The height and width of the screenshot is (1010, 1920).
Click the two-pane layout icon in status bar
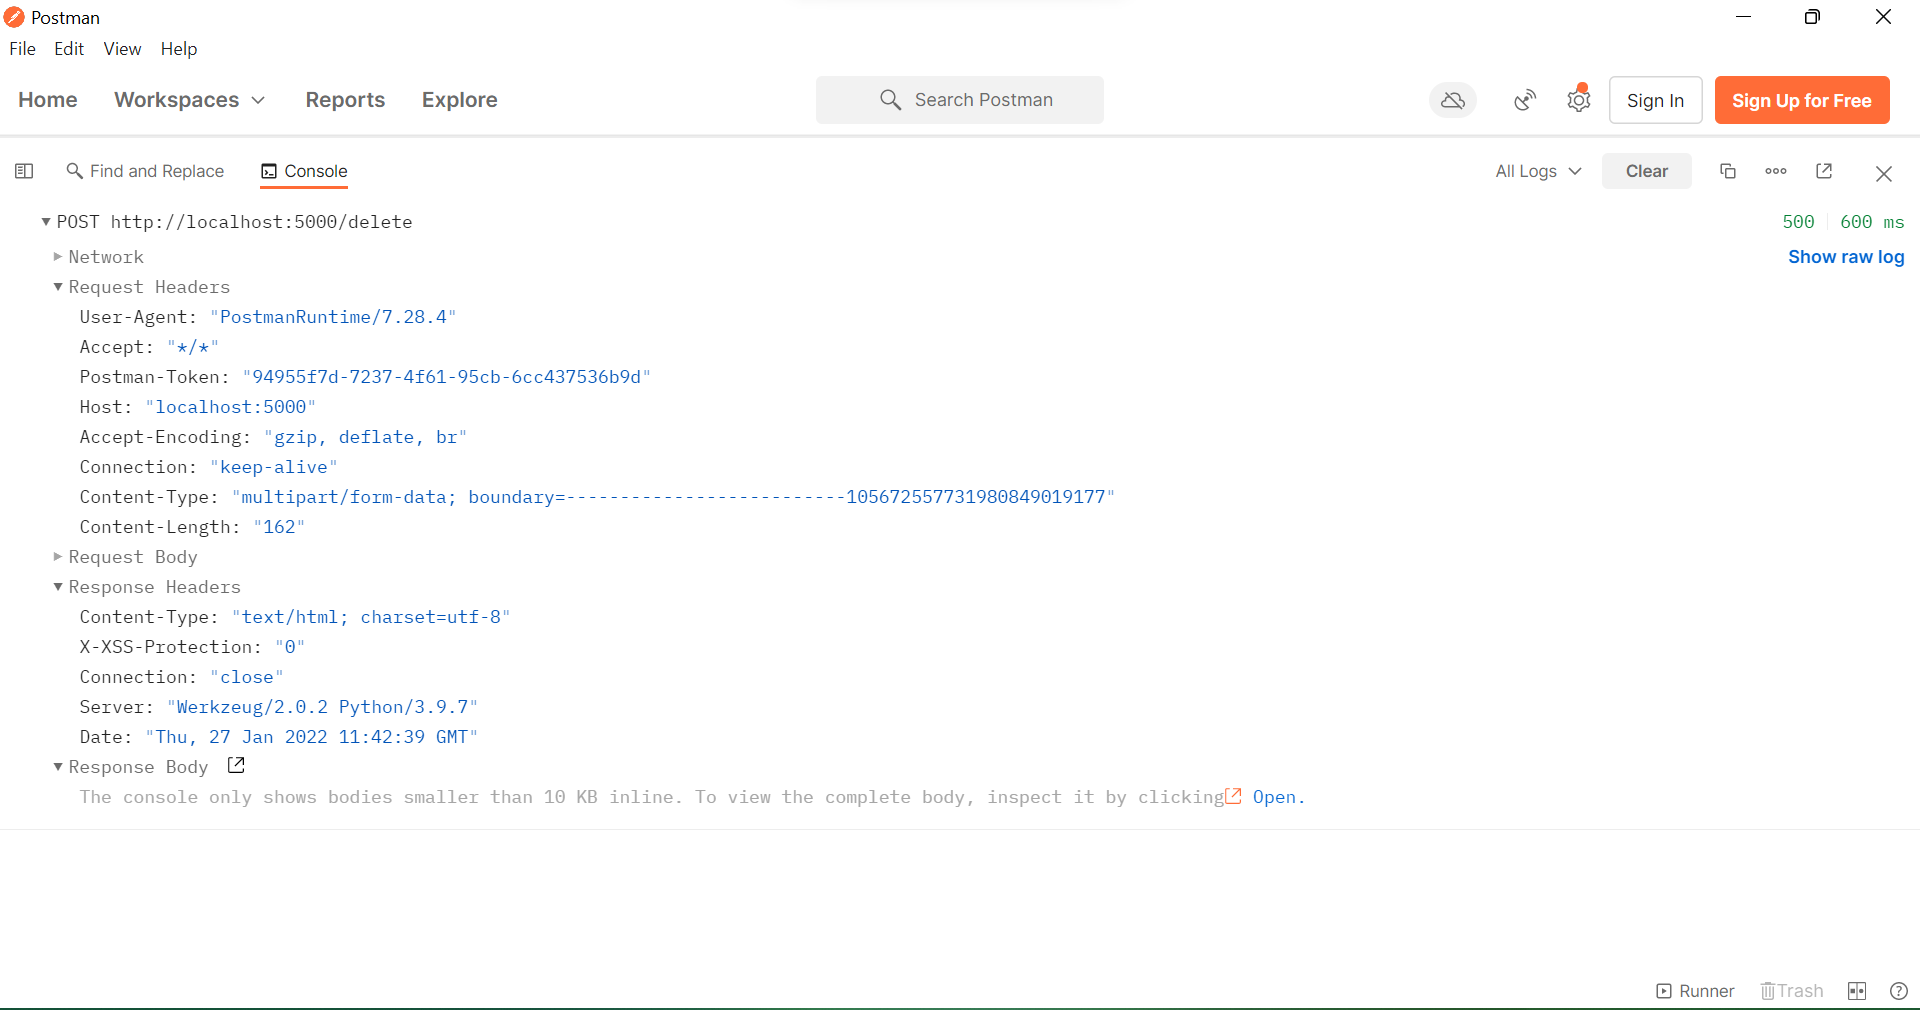click(x=1857, y=991)
